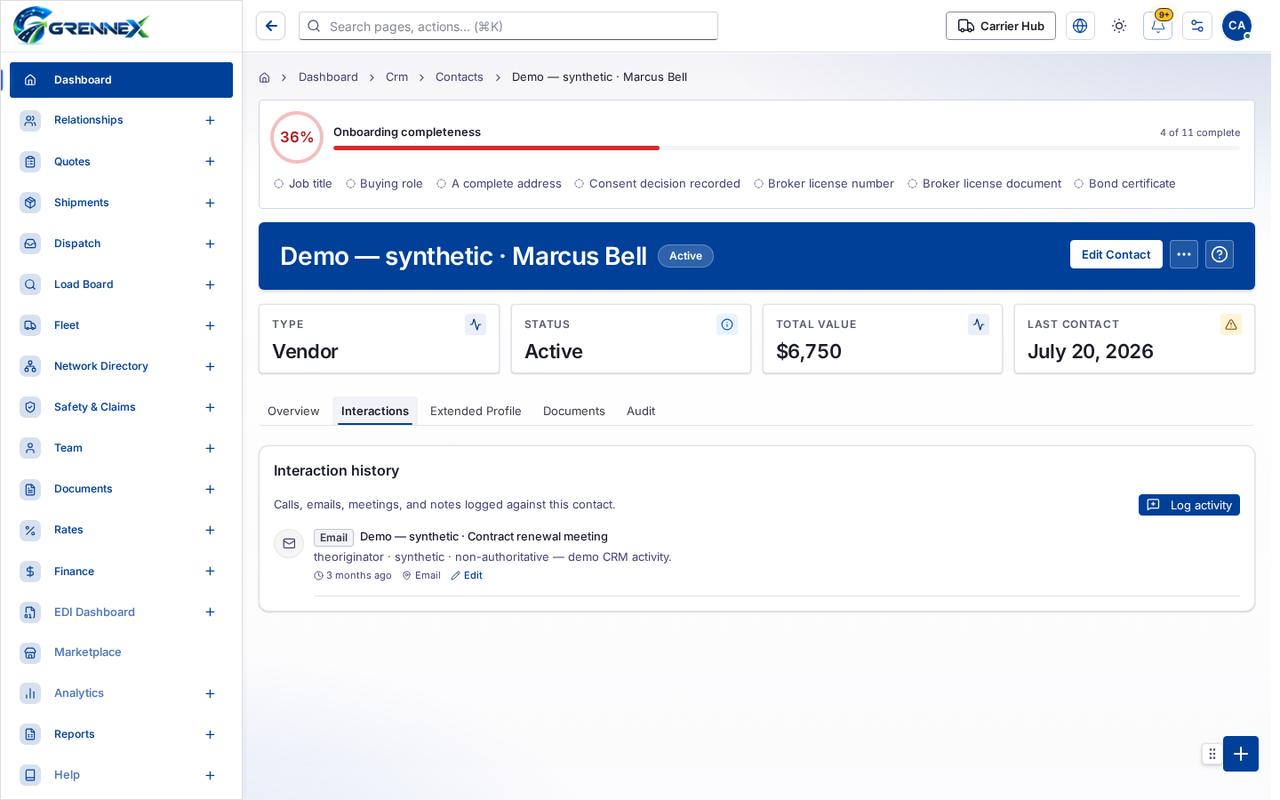1280x800 pixels.
Task: Switch to the Extended Profile tab
Action: click(476, 411)
